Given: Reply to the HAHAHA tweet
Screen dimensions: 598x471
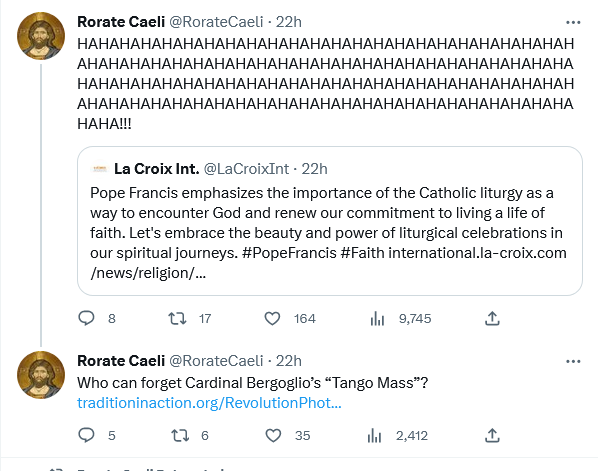Looking at the screenshot, I should click(86, 318).
